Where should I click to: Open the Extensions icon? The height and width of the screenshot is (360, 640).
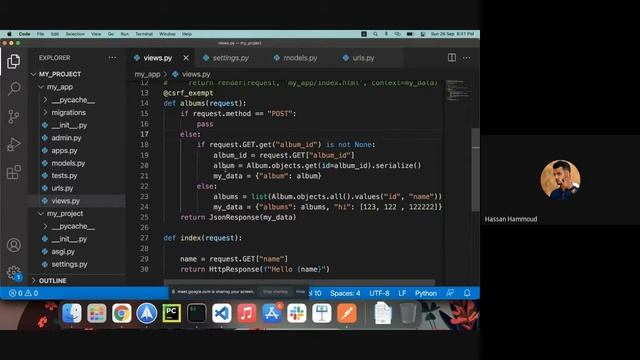pyautogui.click(x=13, y=172)
